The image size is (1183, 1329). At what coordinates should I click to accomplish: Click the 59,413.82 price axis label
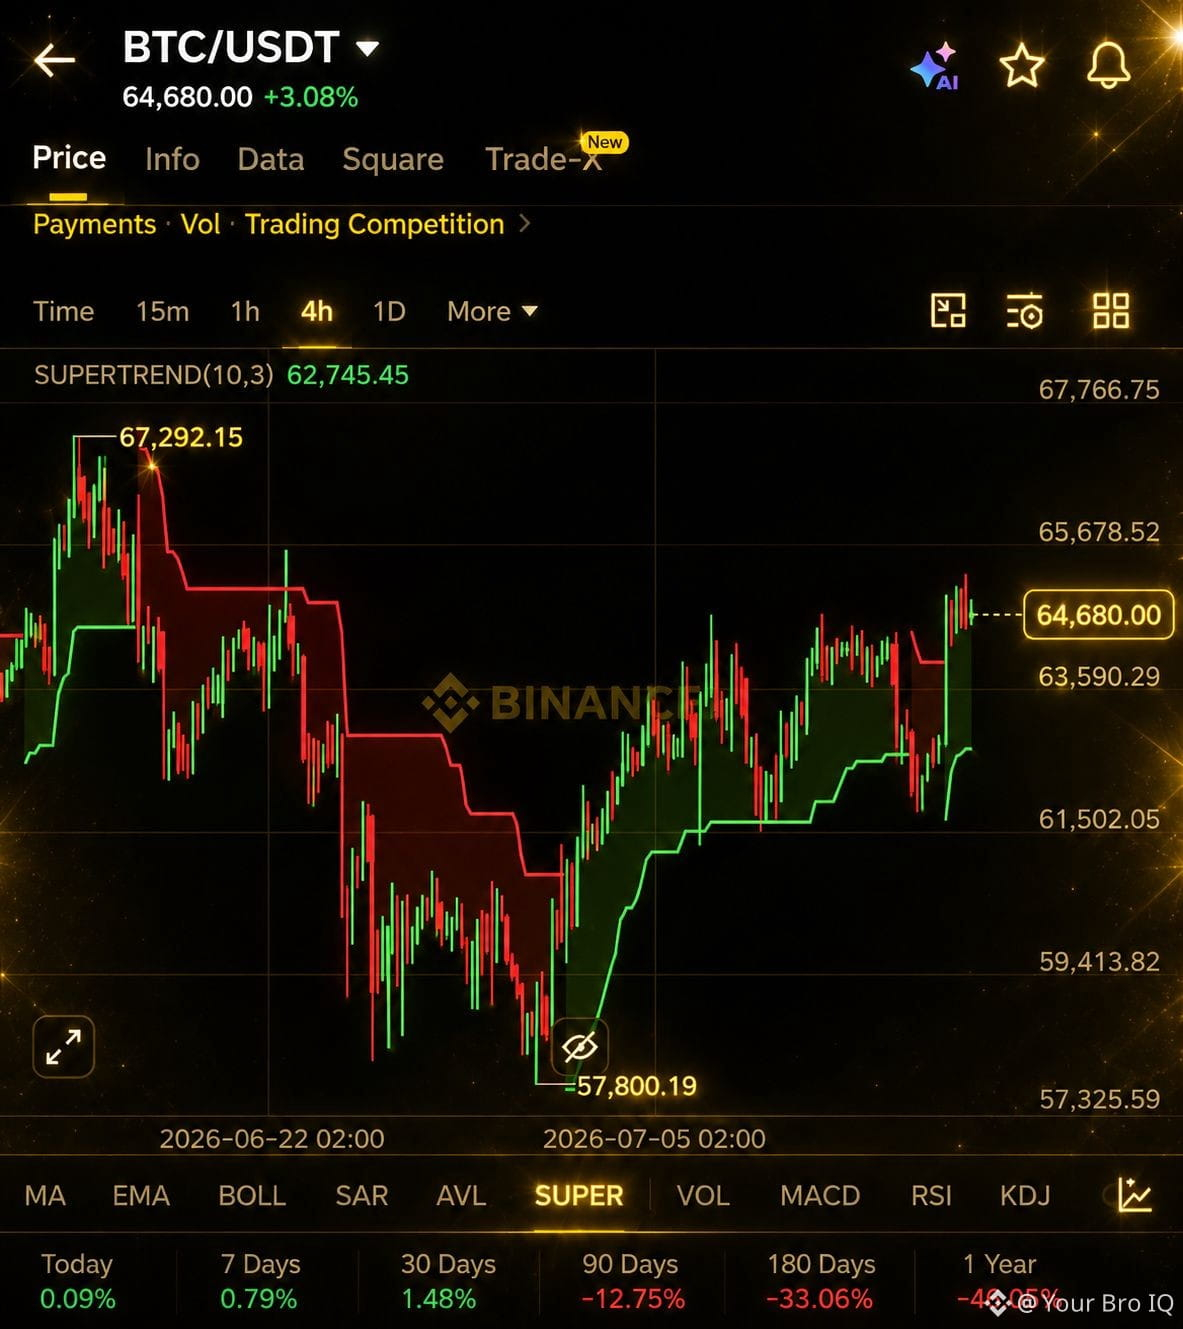(1099, 961)
